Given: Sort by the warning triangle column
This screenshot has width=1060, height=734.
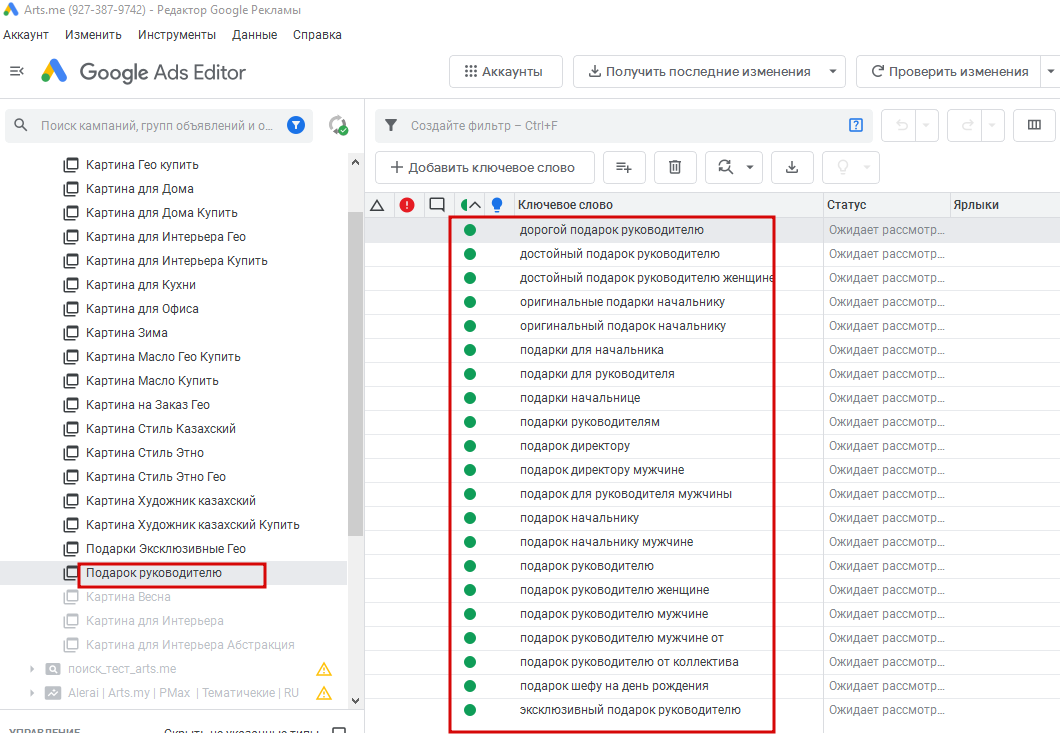Looking at the screenshot, I should [x=377, y=205].
